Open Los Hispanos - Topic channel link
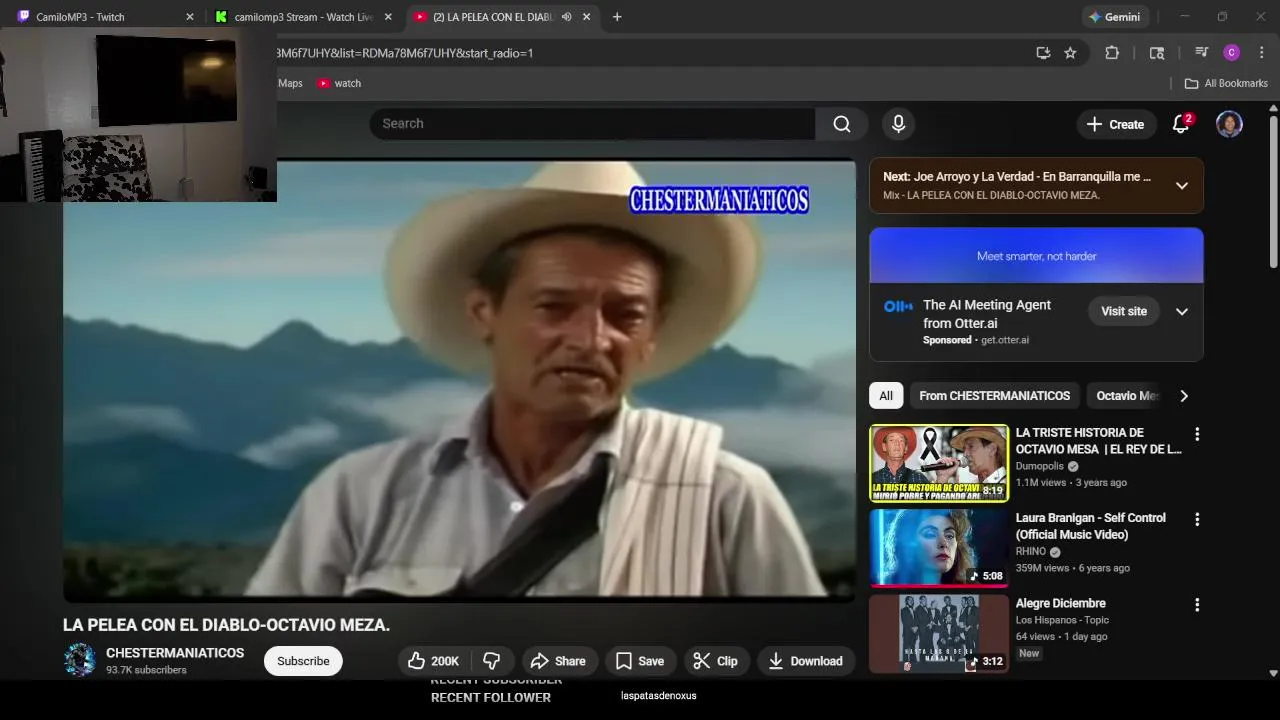The width and height of the screenshot is (1280, 720). 1062,620
